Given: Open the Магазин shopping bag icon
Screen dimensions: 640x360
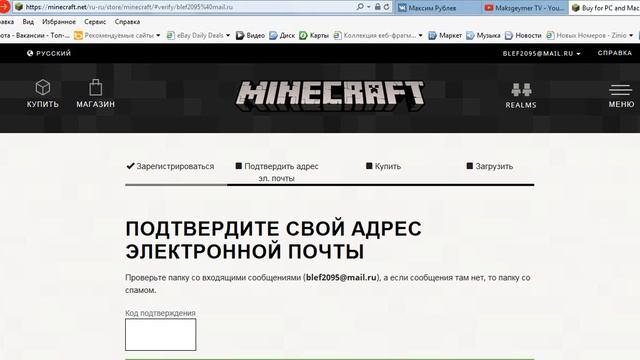Looking at the screenshot, I should 96,87.
